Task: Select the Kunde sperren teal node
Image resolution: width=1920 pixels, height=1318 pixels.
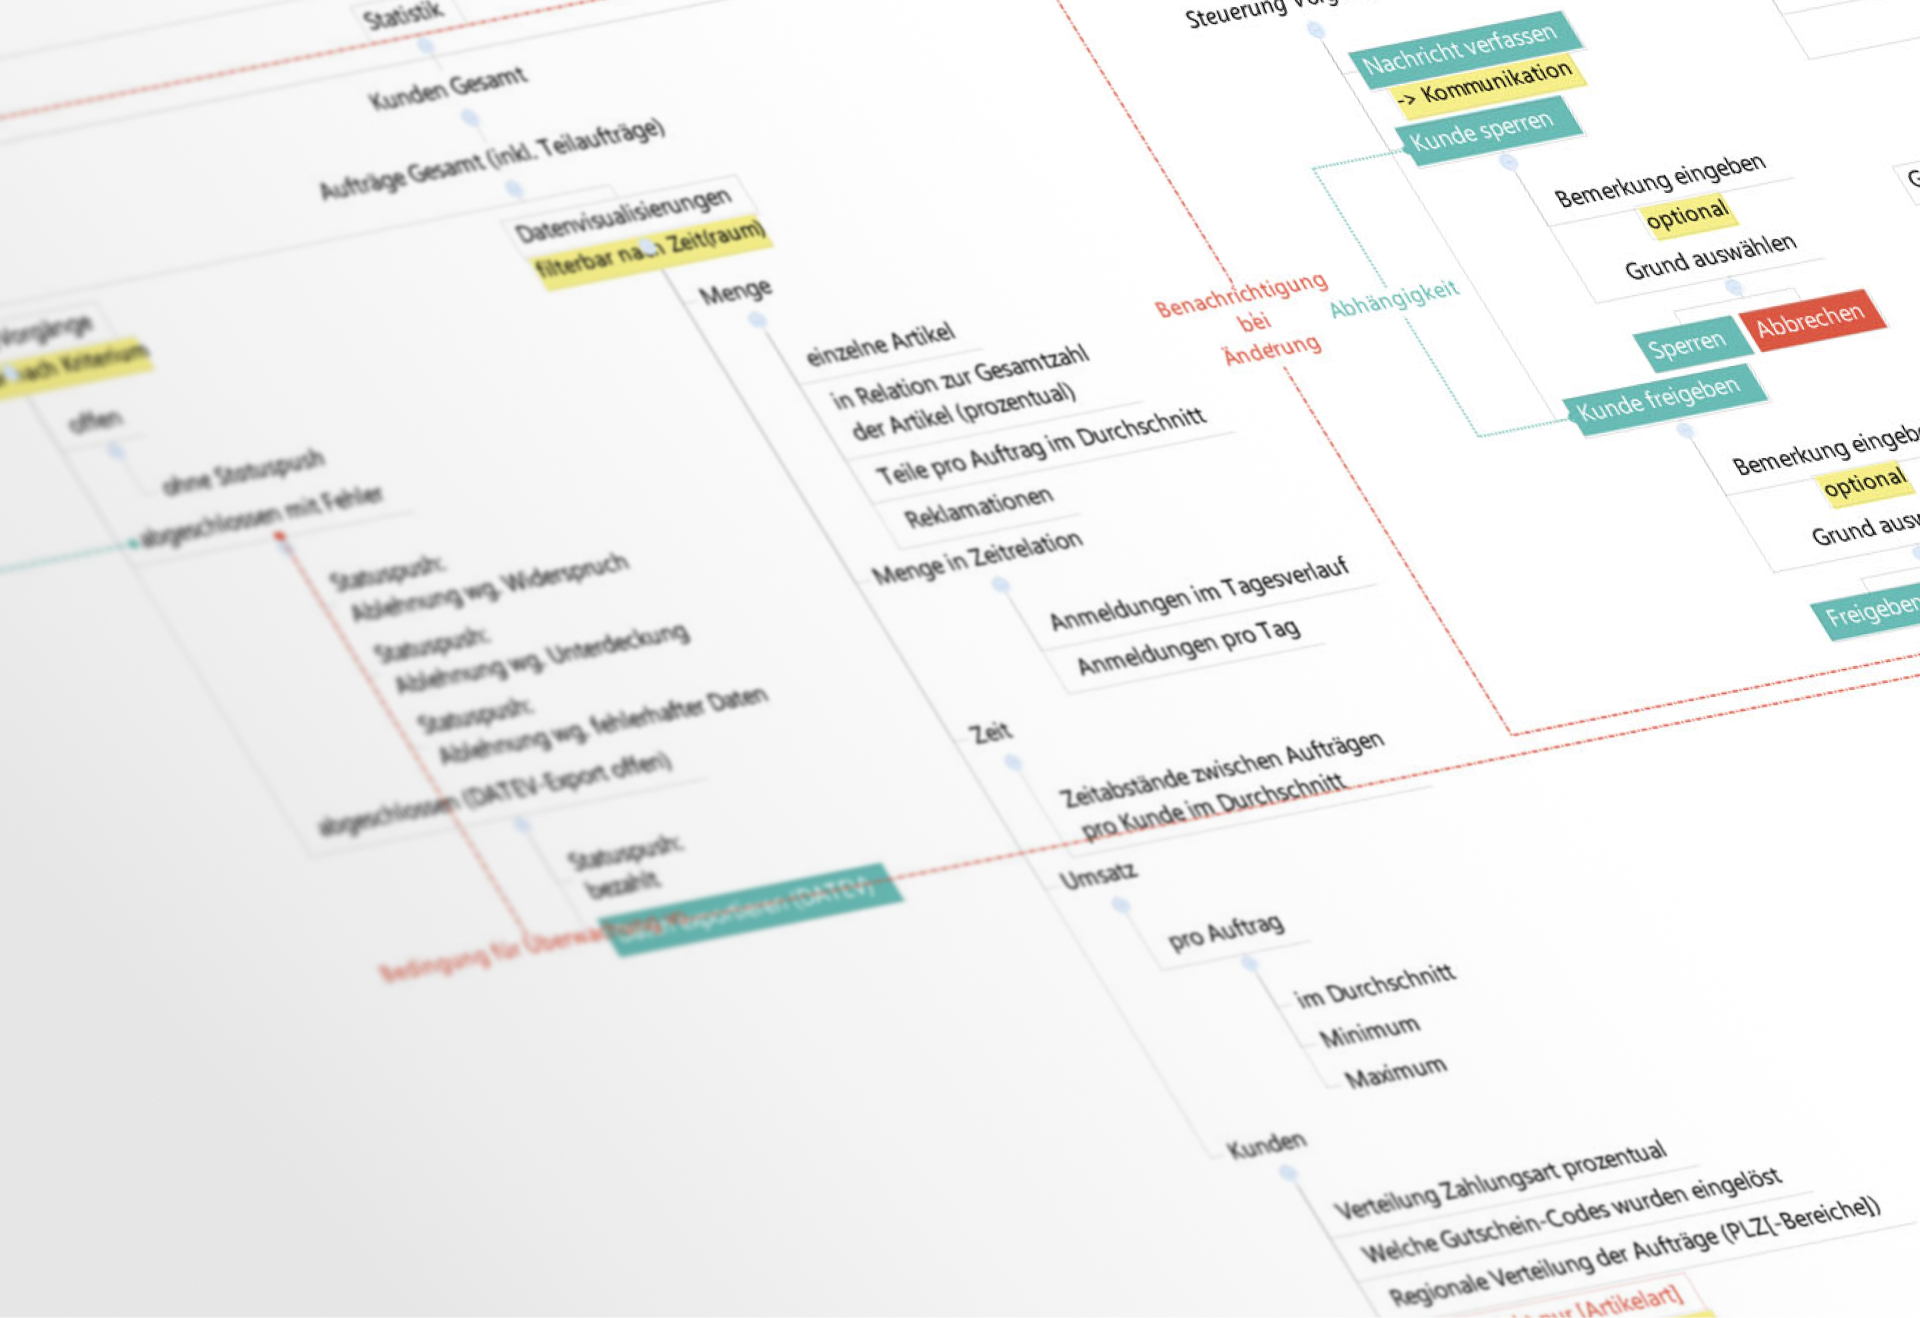Action: click(x=1482, y=132)
